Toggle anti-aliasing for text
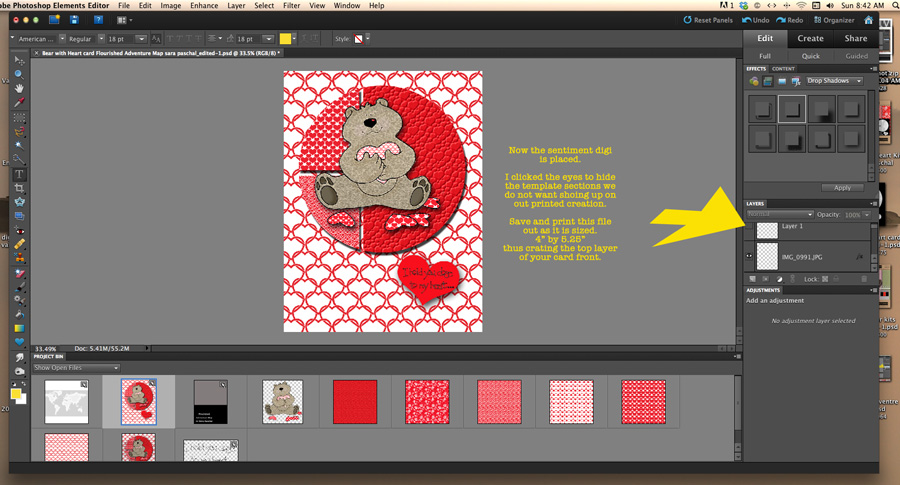 coord(156,39)
